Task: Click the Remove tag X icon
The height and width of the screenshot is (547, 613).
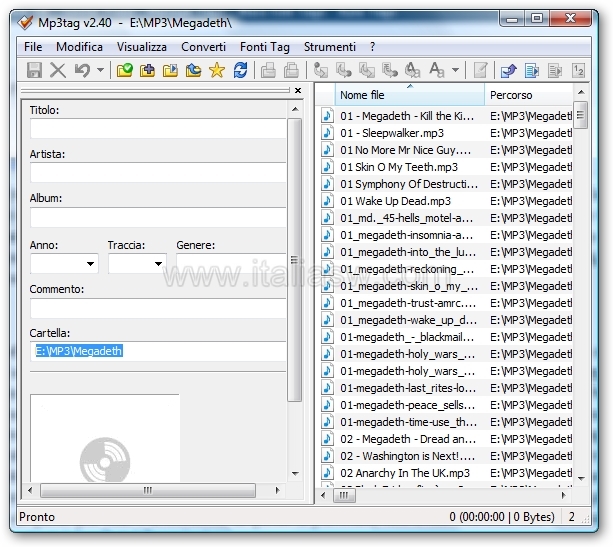Action: point(58,70)
